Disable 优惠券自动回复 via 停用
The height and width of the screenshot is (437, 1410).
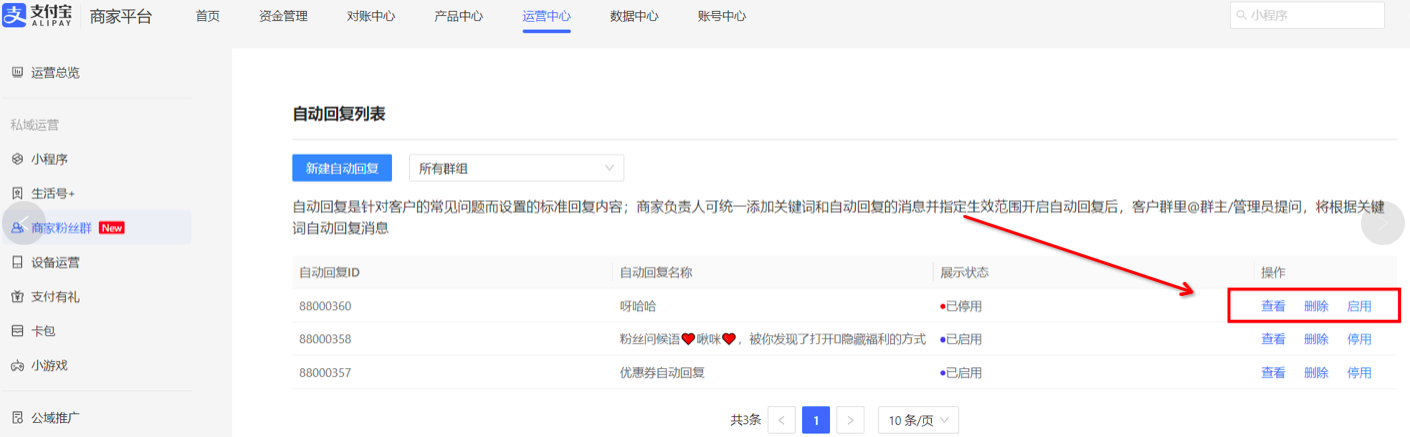coord(1359,373)
